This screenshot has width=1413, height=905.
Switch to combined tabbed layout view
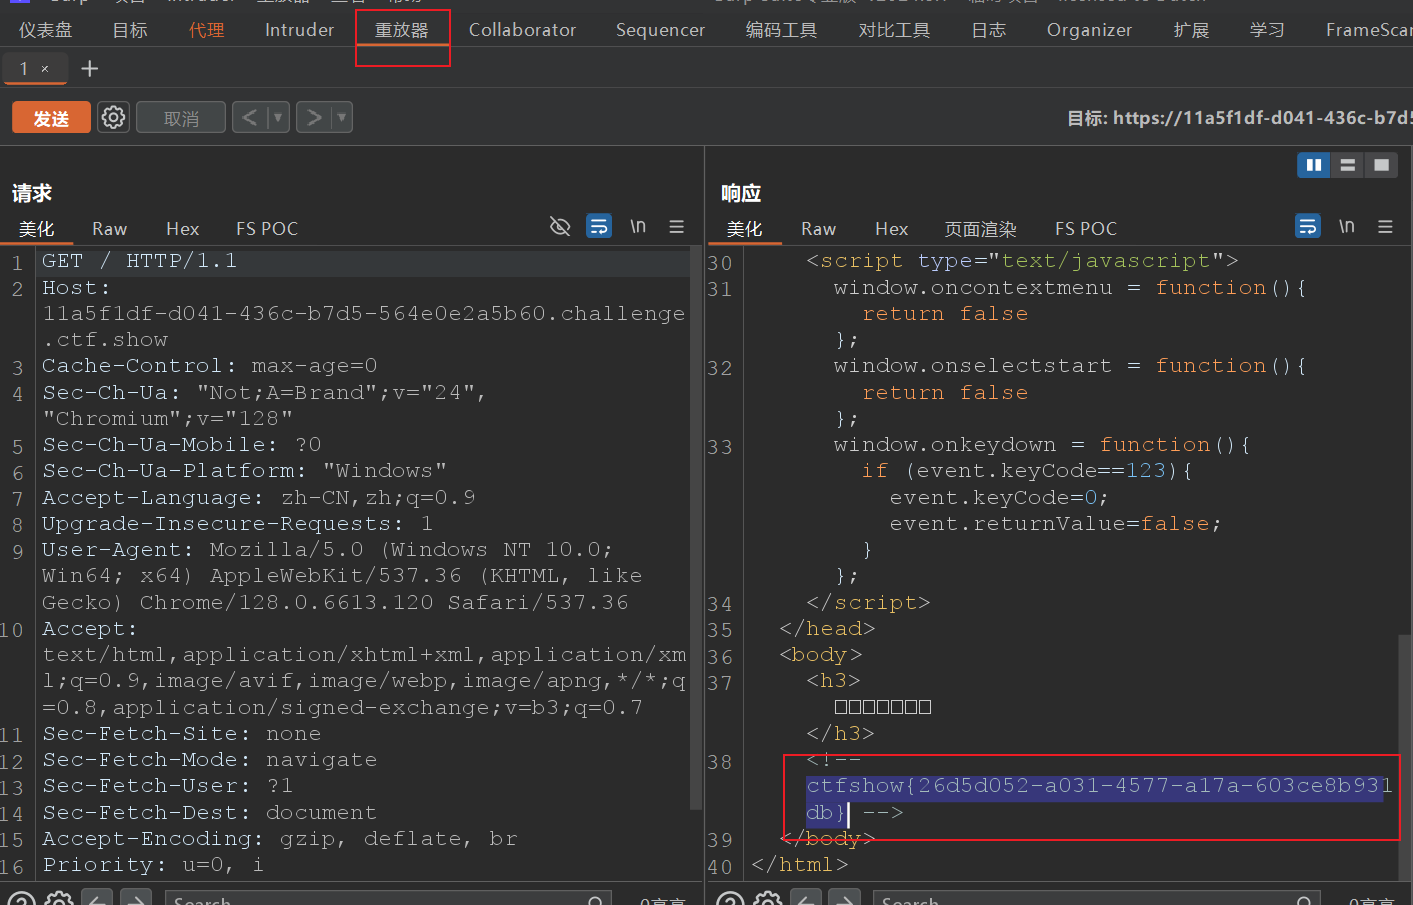1381,165
